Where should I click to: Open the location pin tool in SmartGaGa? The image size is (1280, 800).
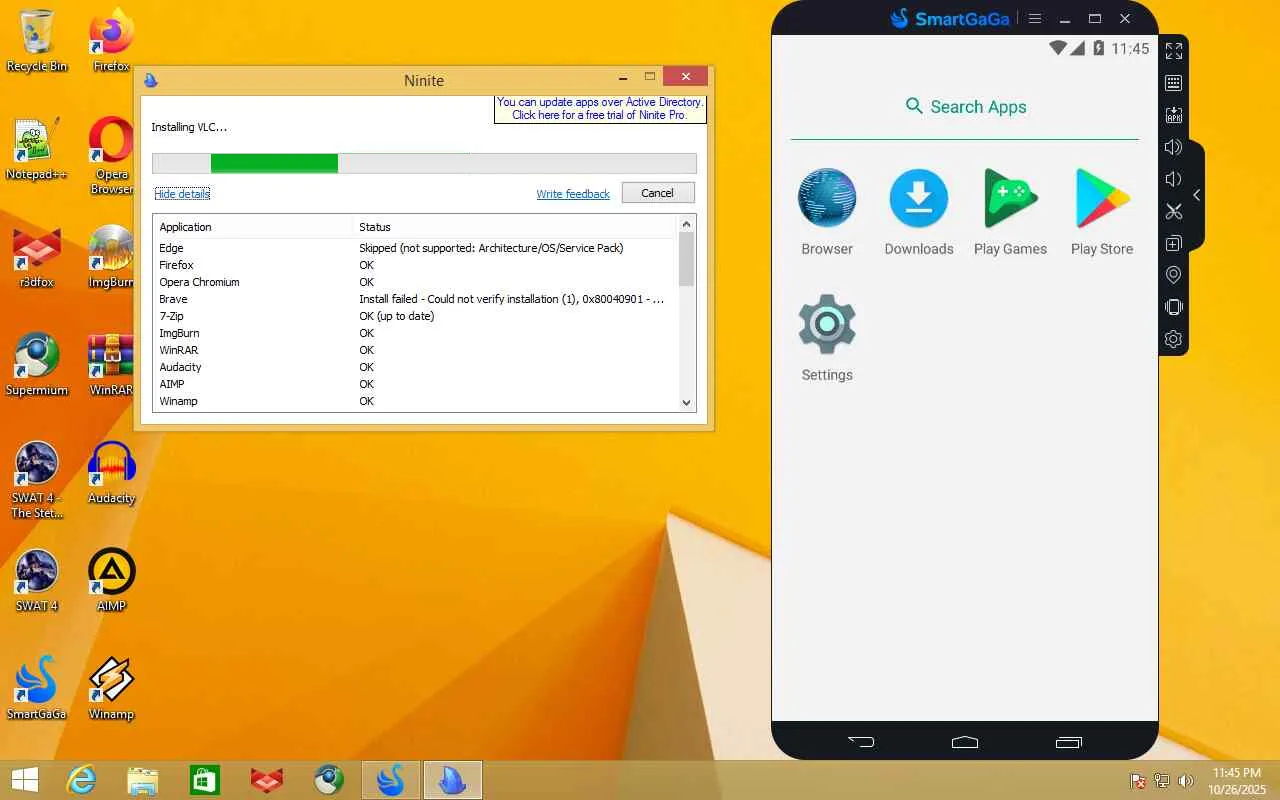1174,275
